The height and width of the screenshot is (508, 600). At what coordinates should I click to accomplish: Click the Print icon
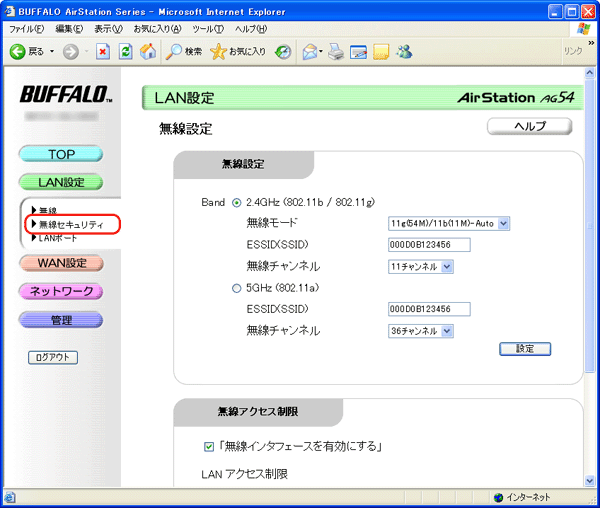(336, 51)
